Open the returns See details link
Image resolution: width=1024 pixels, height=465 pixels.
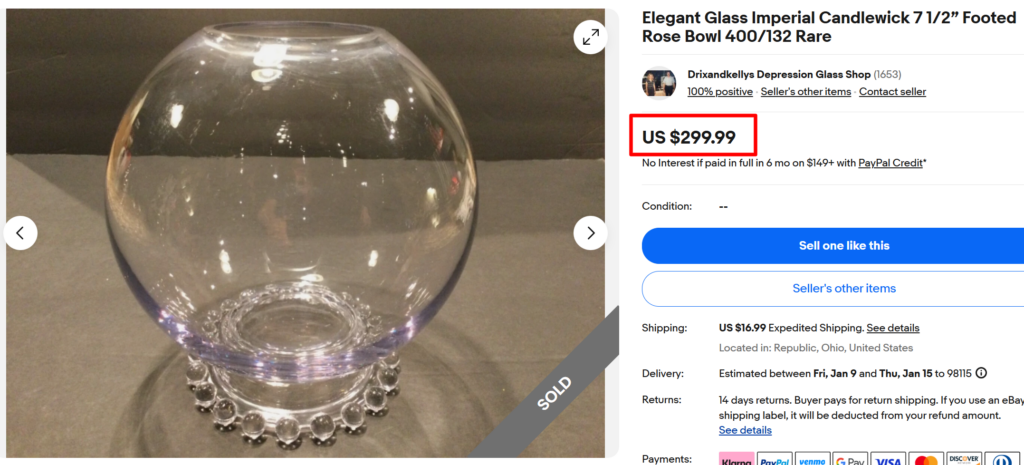[745, 430]
